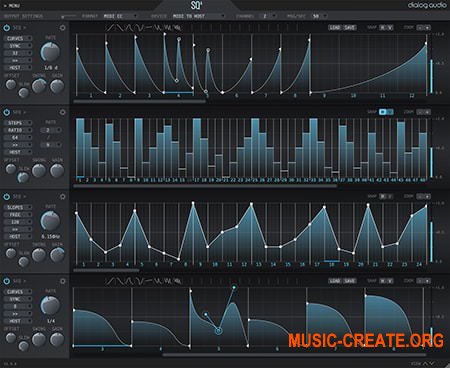Click the Swing knob of first sequencer
This screenshot has width=450, height=368.
39,86
